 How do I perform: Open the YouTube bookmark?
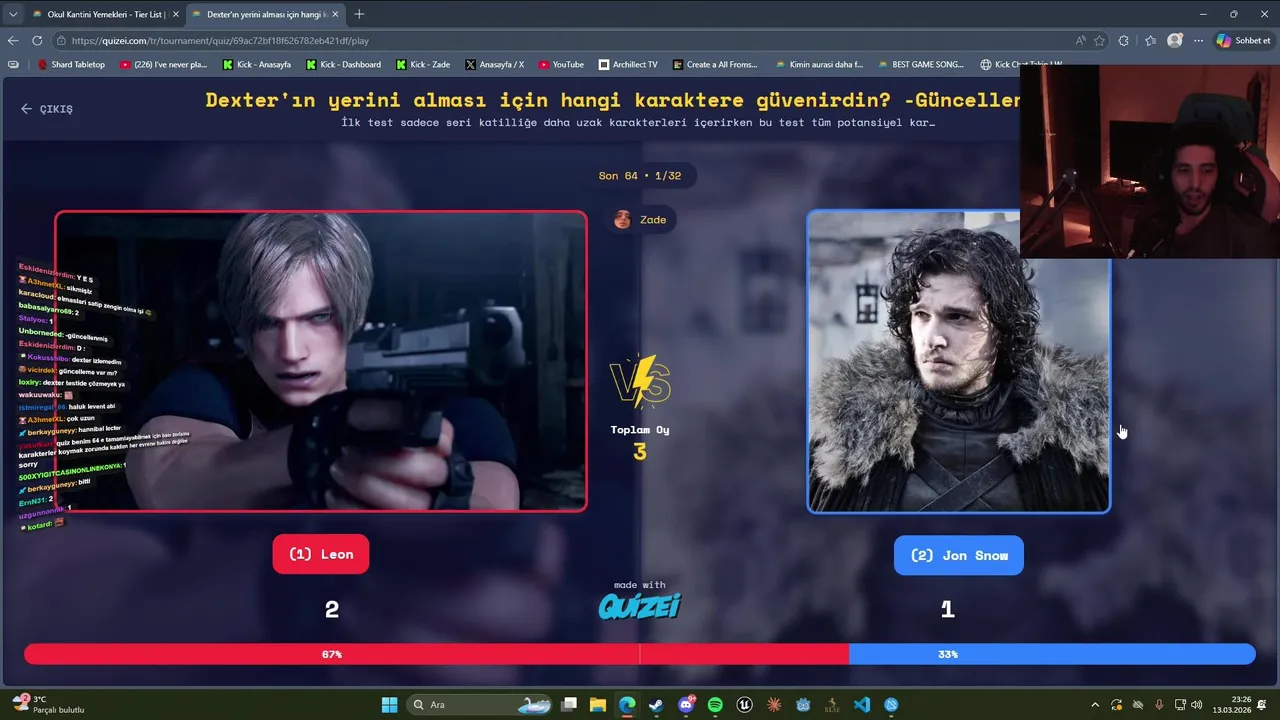point(561,64)
